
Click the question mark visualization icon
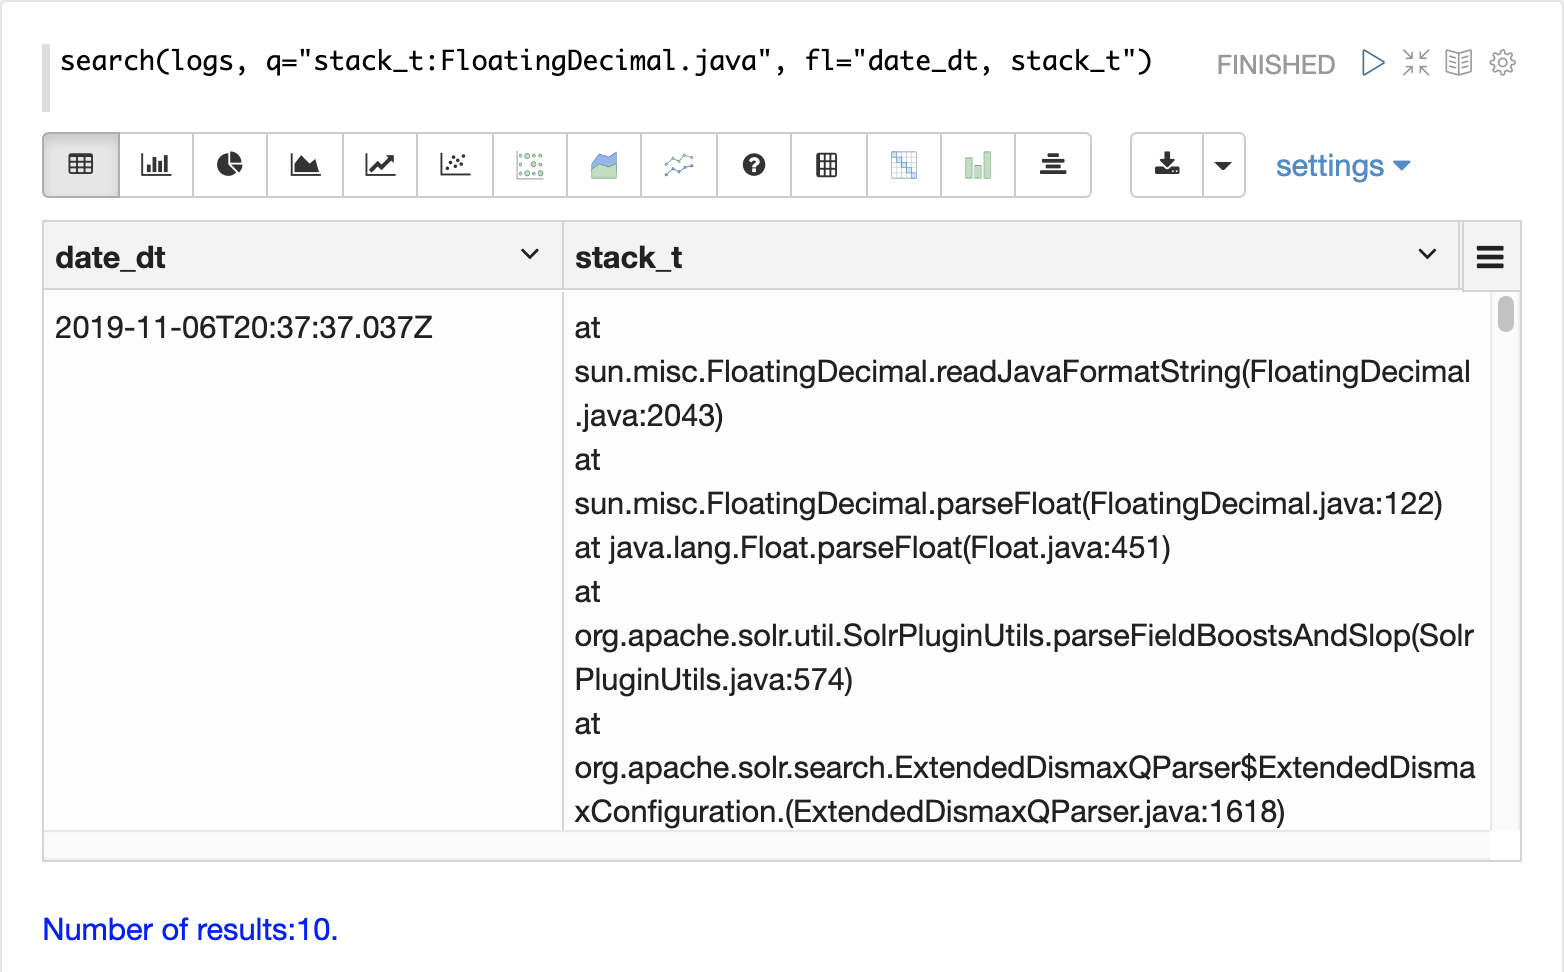(754, 165)
